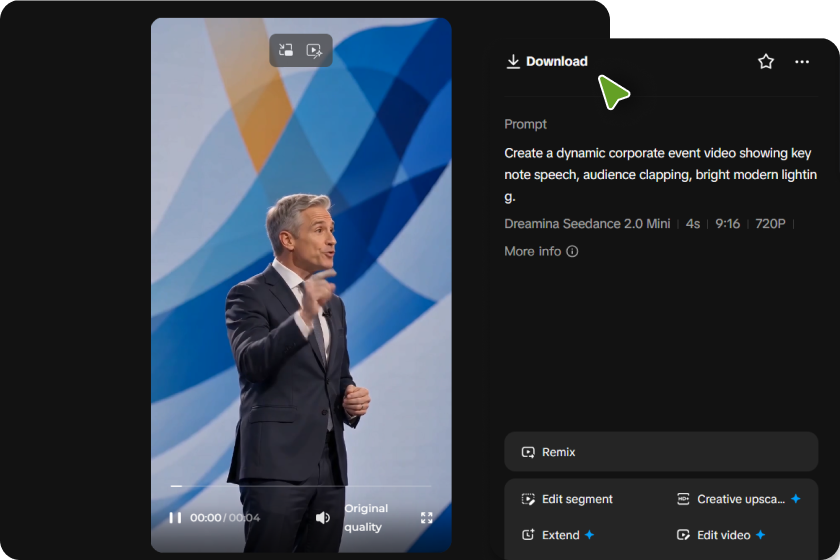Screen dimensions: 840x560
Task: Click the picture-in-picture icon above video
Action: tap(286, 50)
